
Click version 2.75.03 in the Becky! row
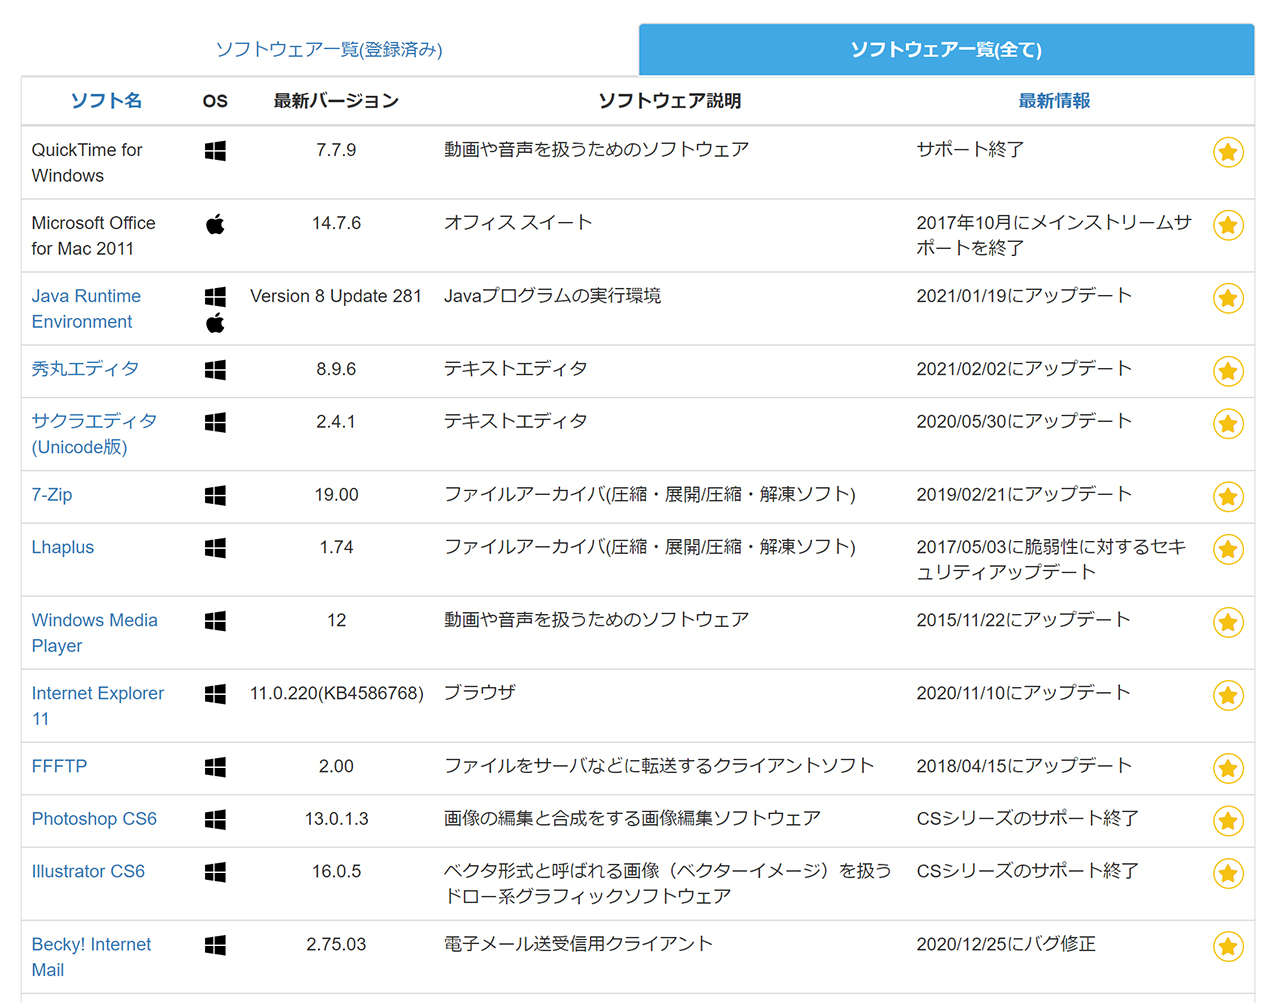click(336, 945)
